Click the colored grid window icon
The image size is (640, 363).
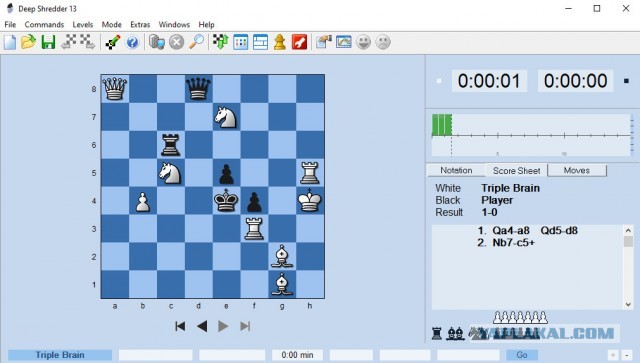(240, 42)
